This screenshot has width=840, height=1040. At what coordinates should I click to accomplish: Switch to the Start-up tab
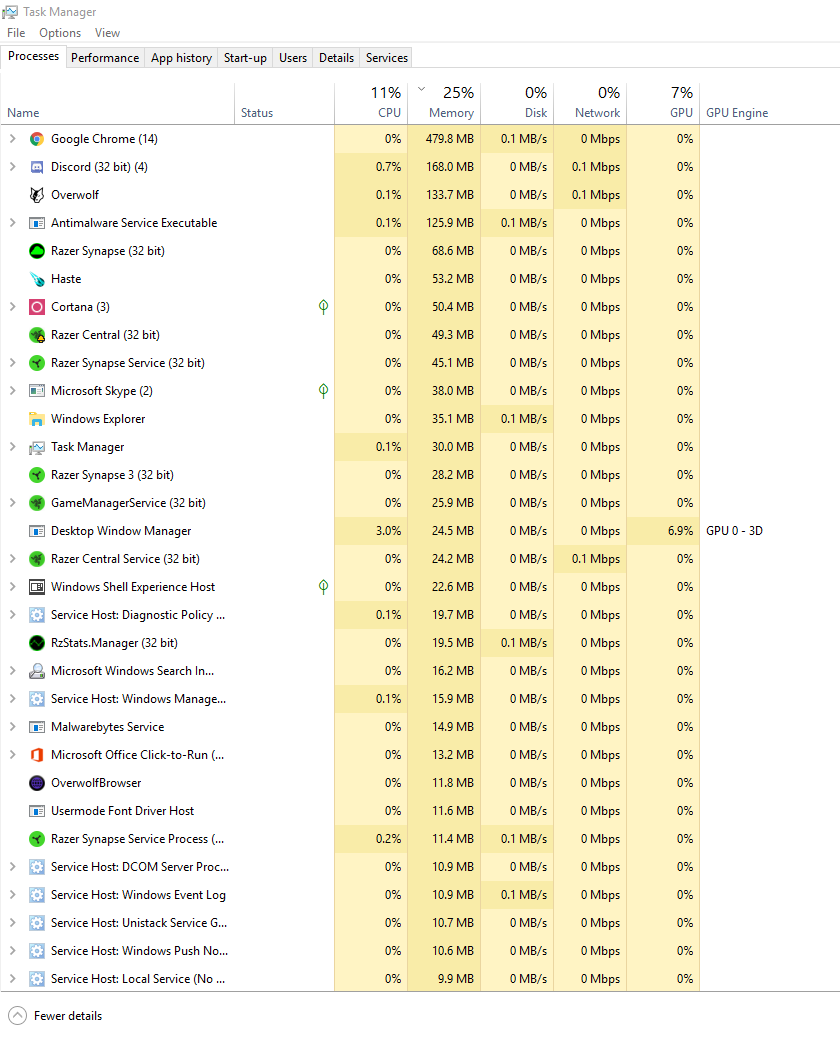tap(245, 58)
